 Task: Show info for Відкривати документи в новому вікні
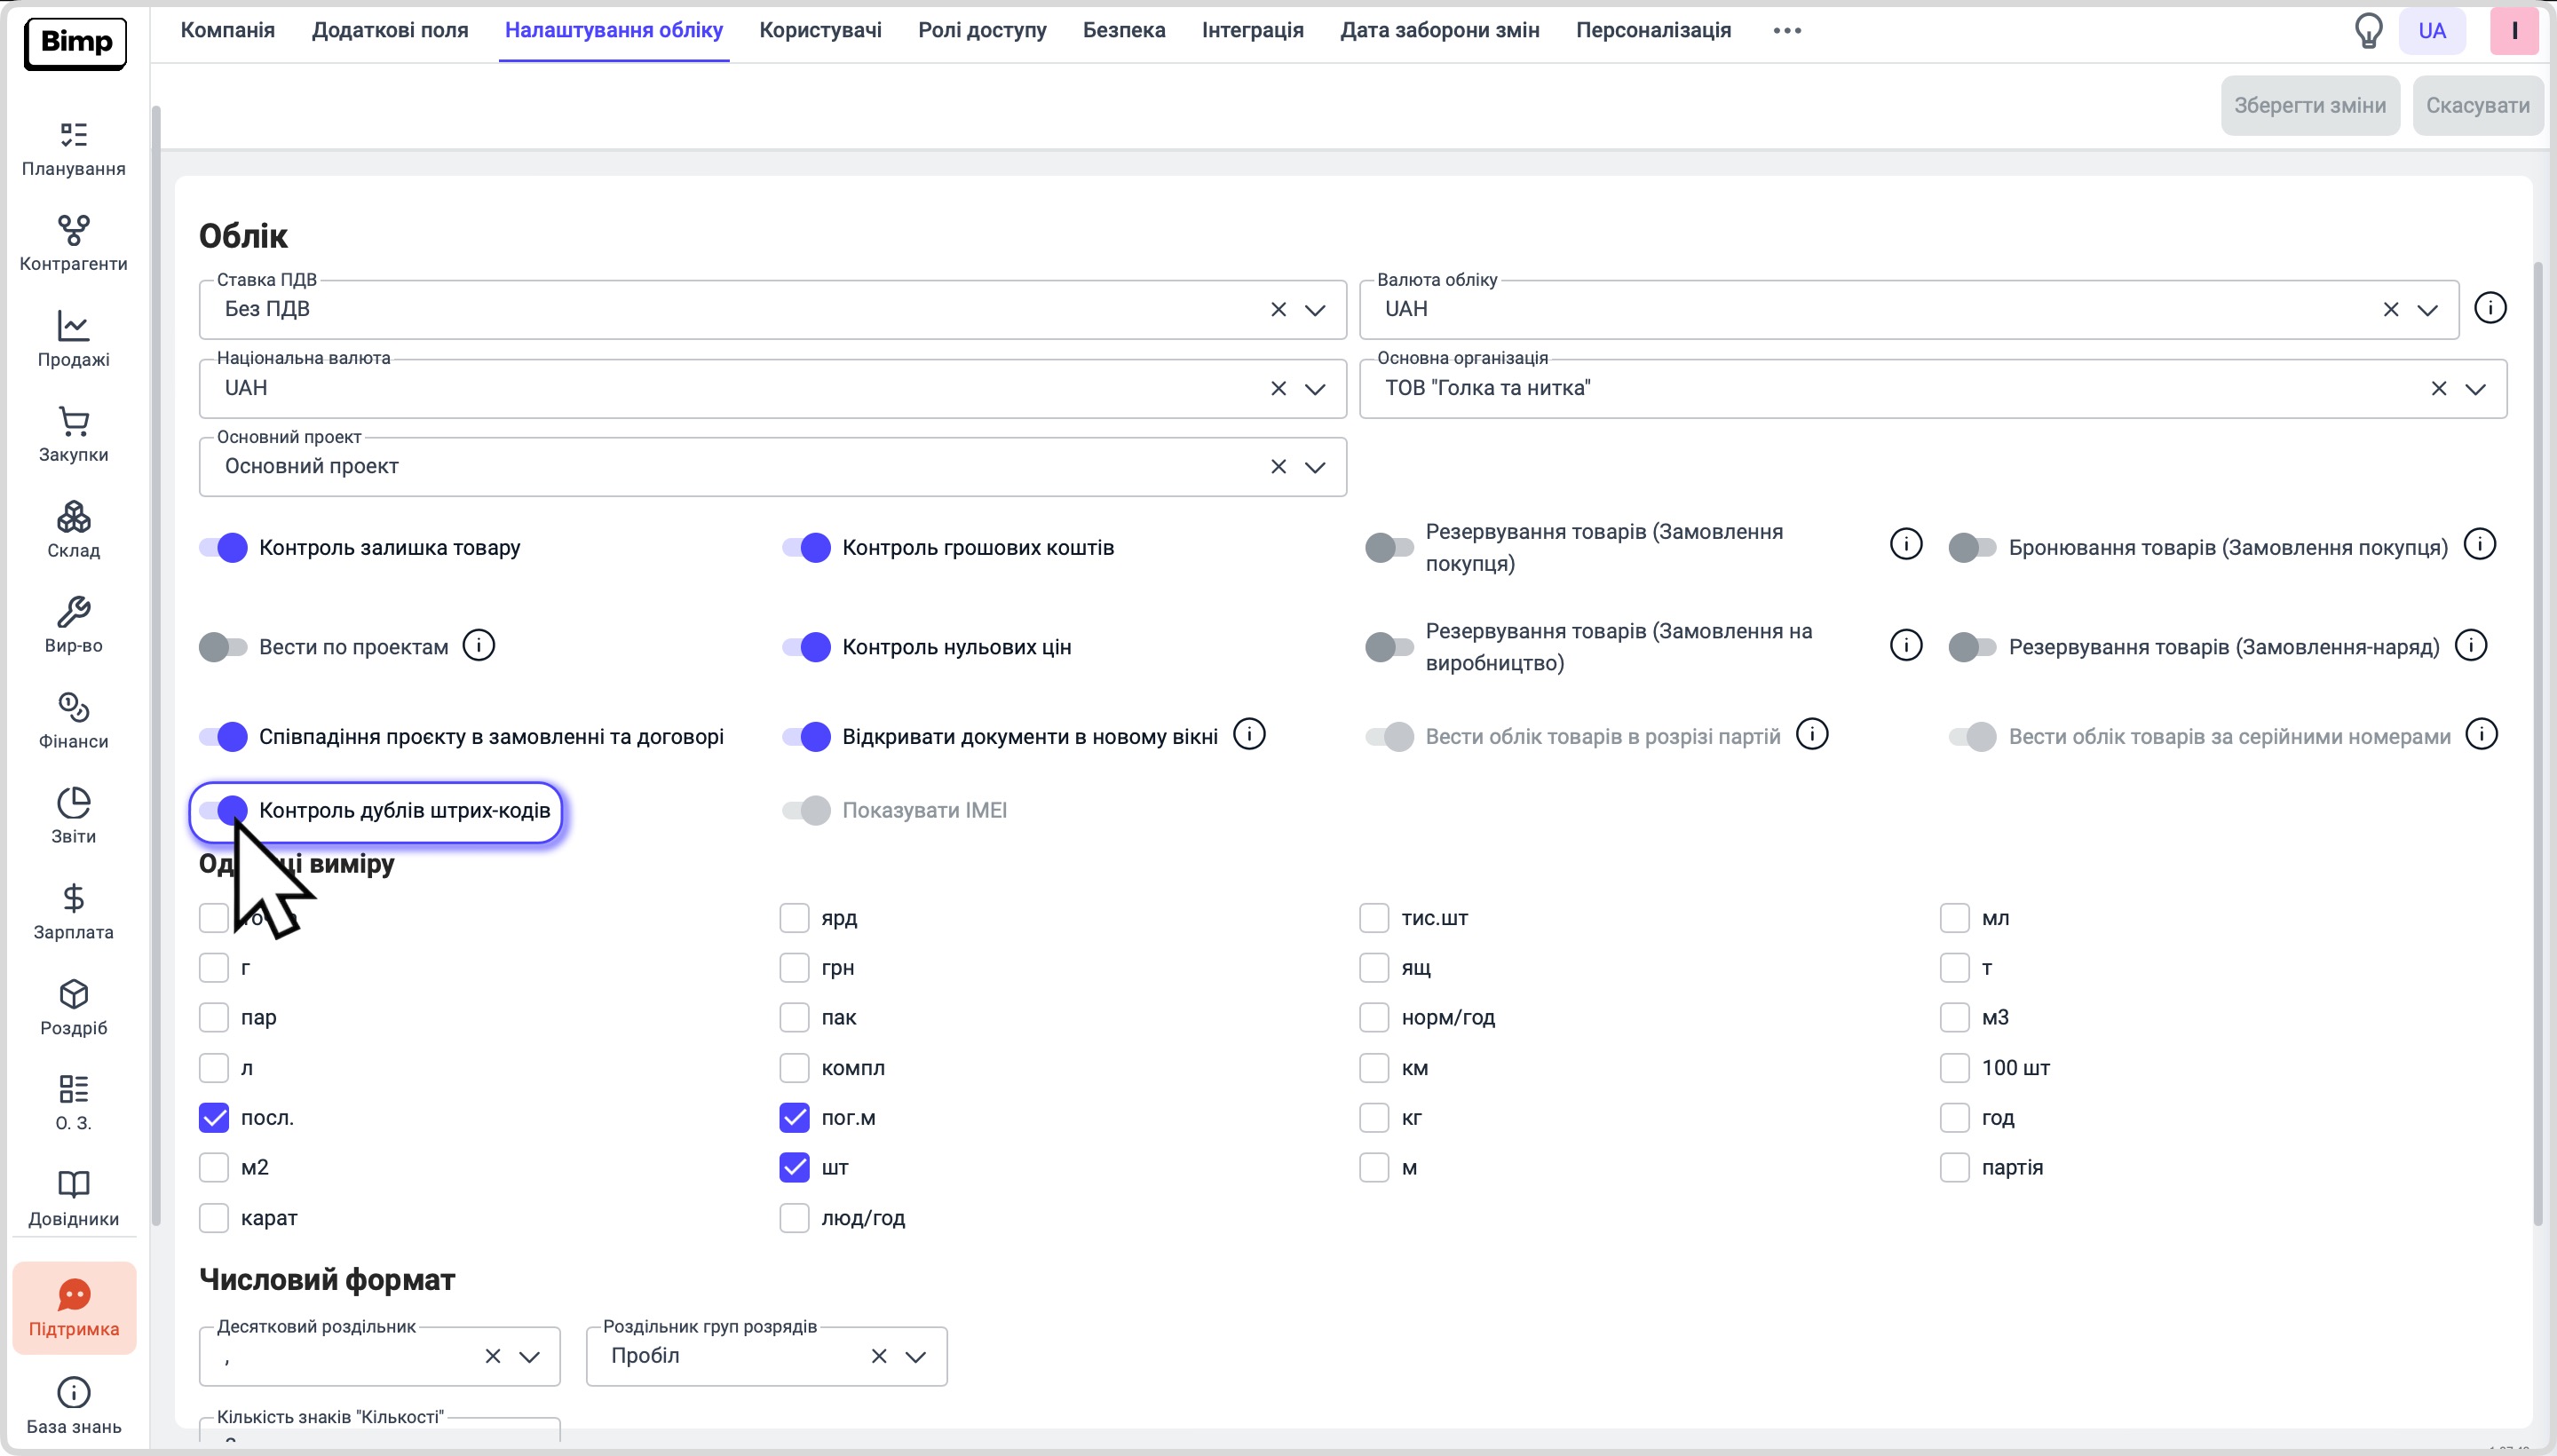point(1249,735)
